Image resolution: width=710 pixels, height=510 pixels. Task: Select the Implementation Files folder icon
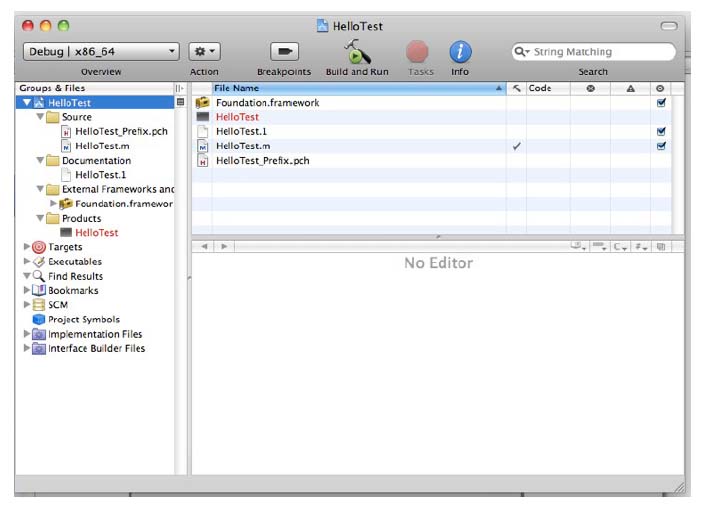pos(39,334)
